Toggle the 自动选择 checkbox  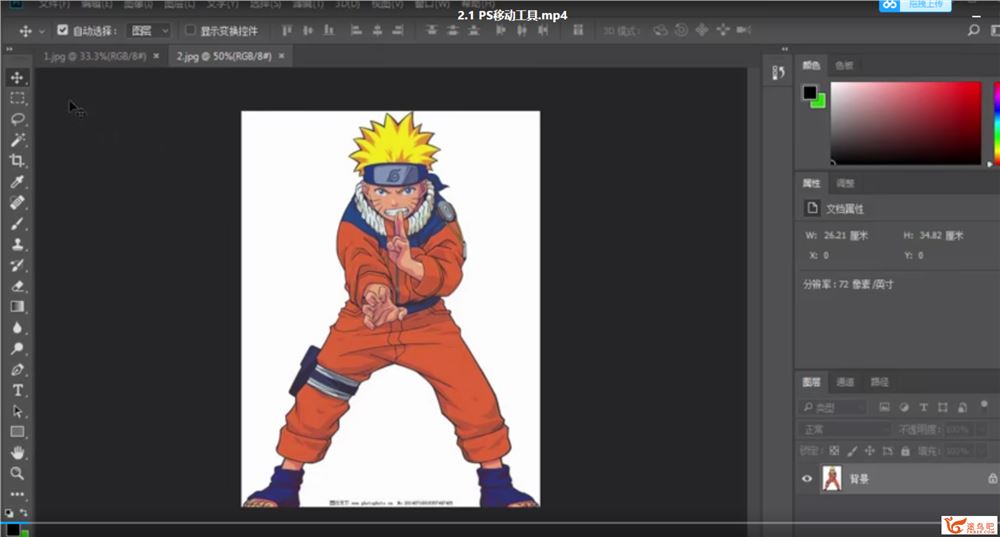(x=62, y=30)
